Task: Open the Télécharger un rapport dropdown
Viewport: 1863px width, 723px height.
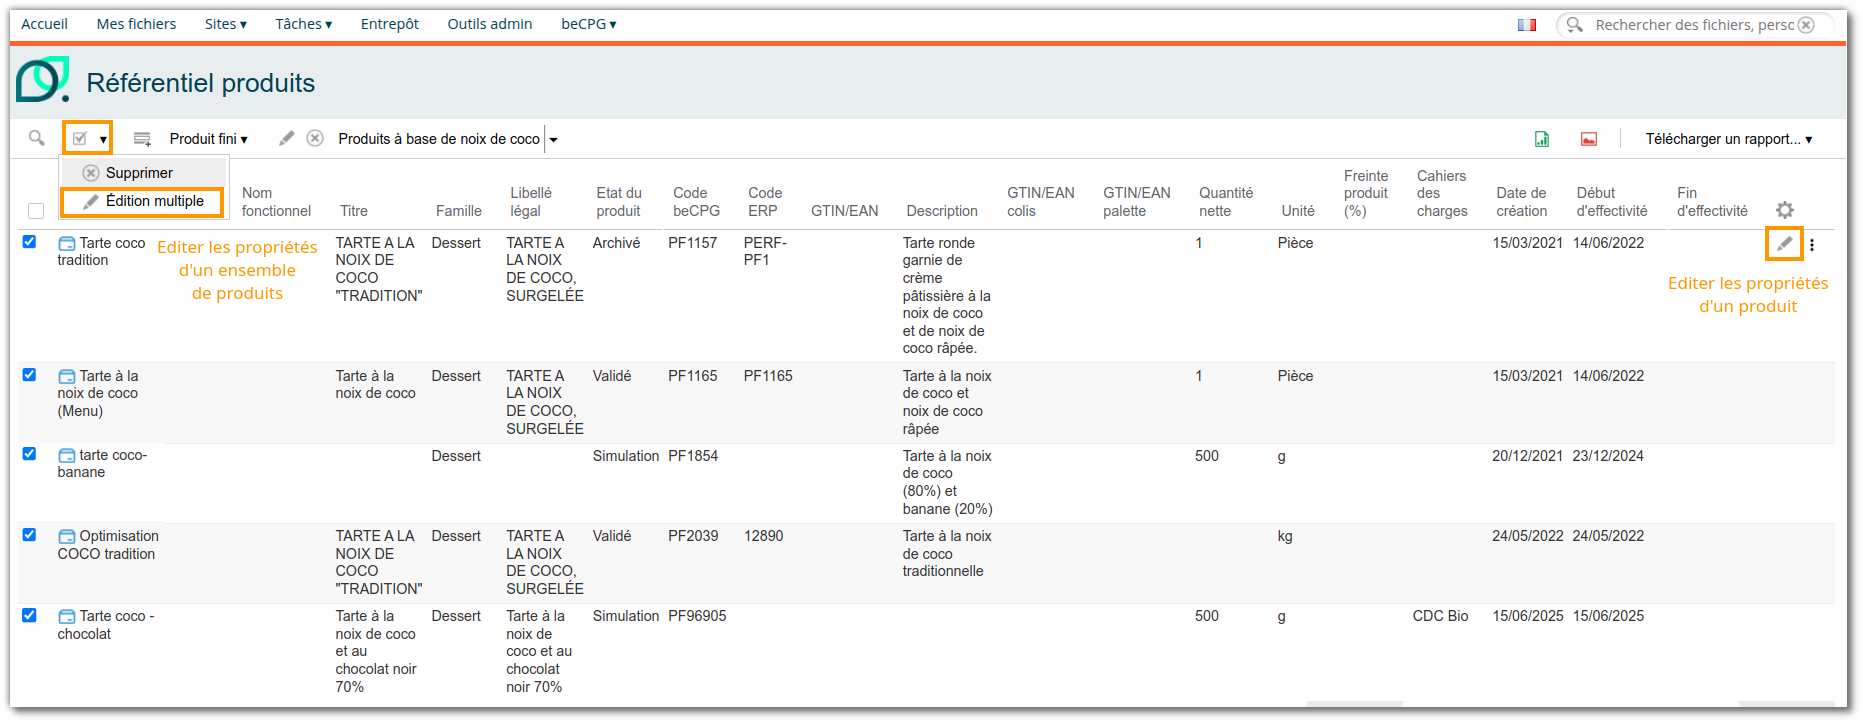Action: [x=1729, y=139]
